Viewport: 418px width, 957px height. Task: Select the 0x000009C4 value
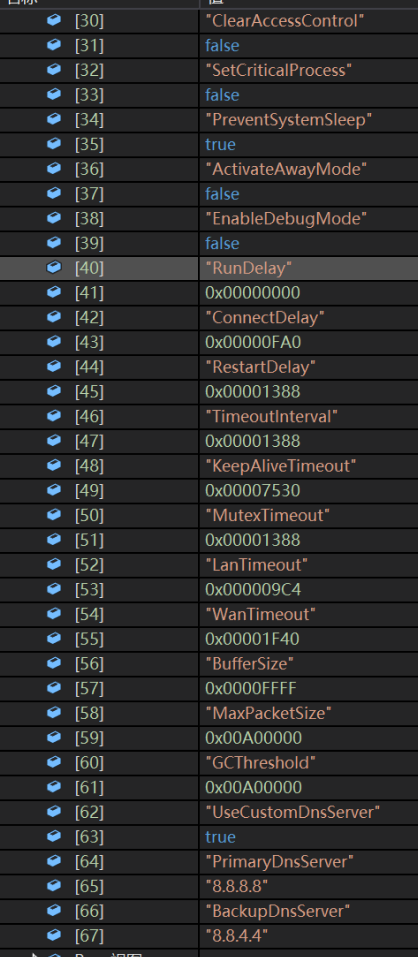click(x=253, y=590)
